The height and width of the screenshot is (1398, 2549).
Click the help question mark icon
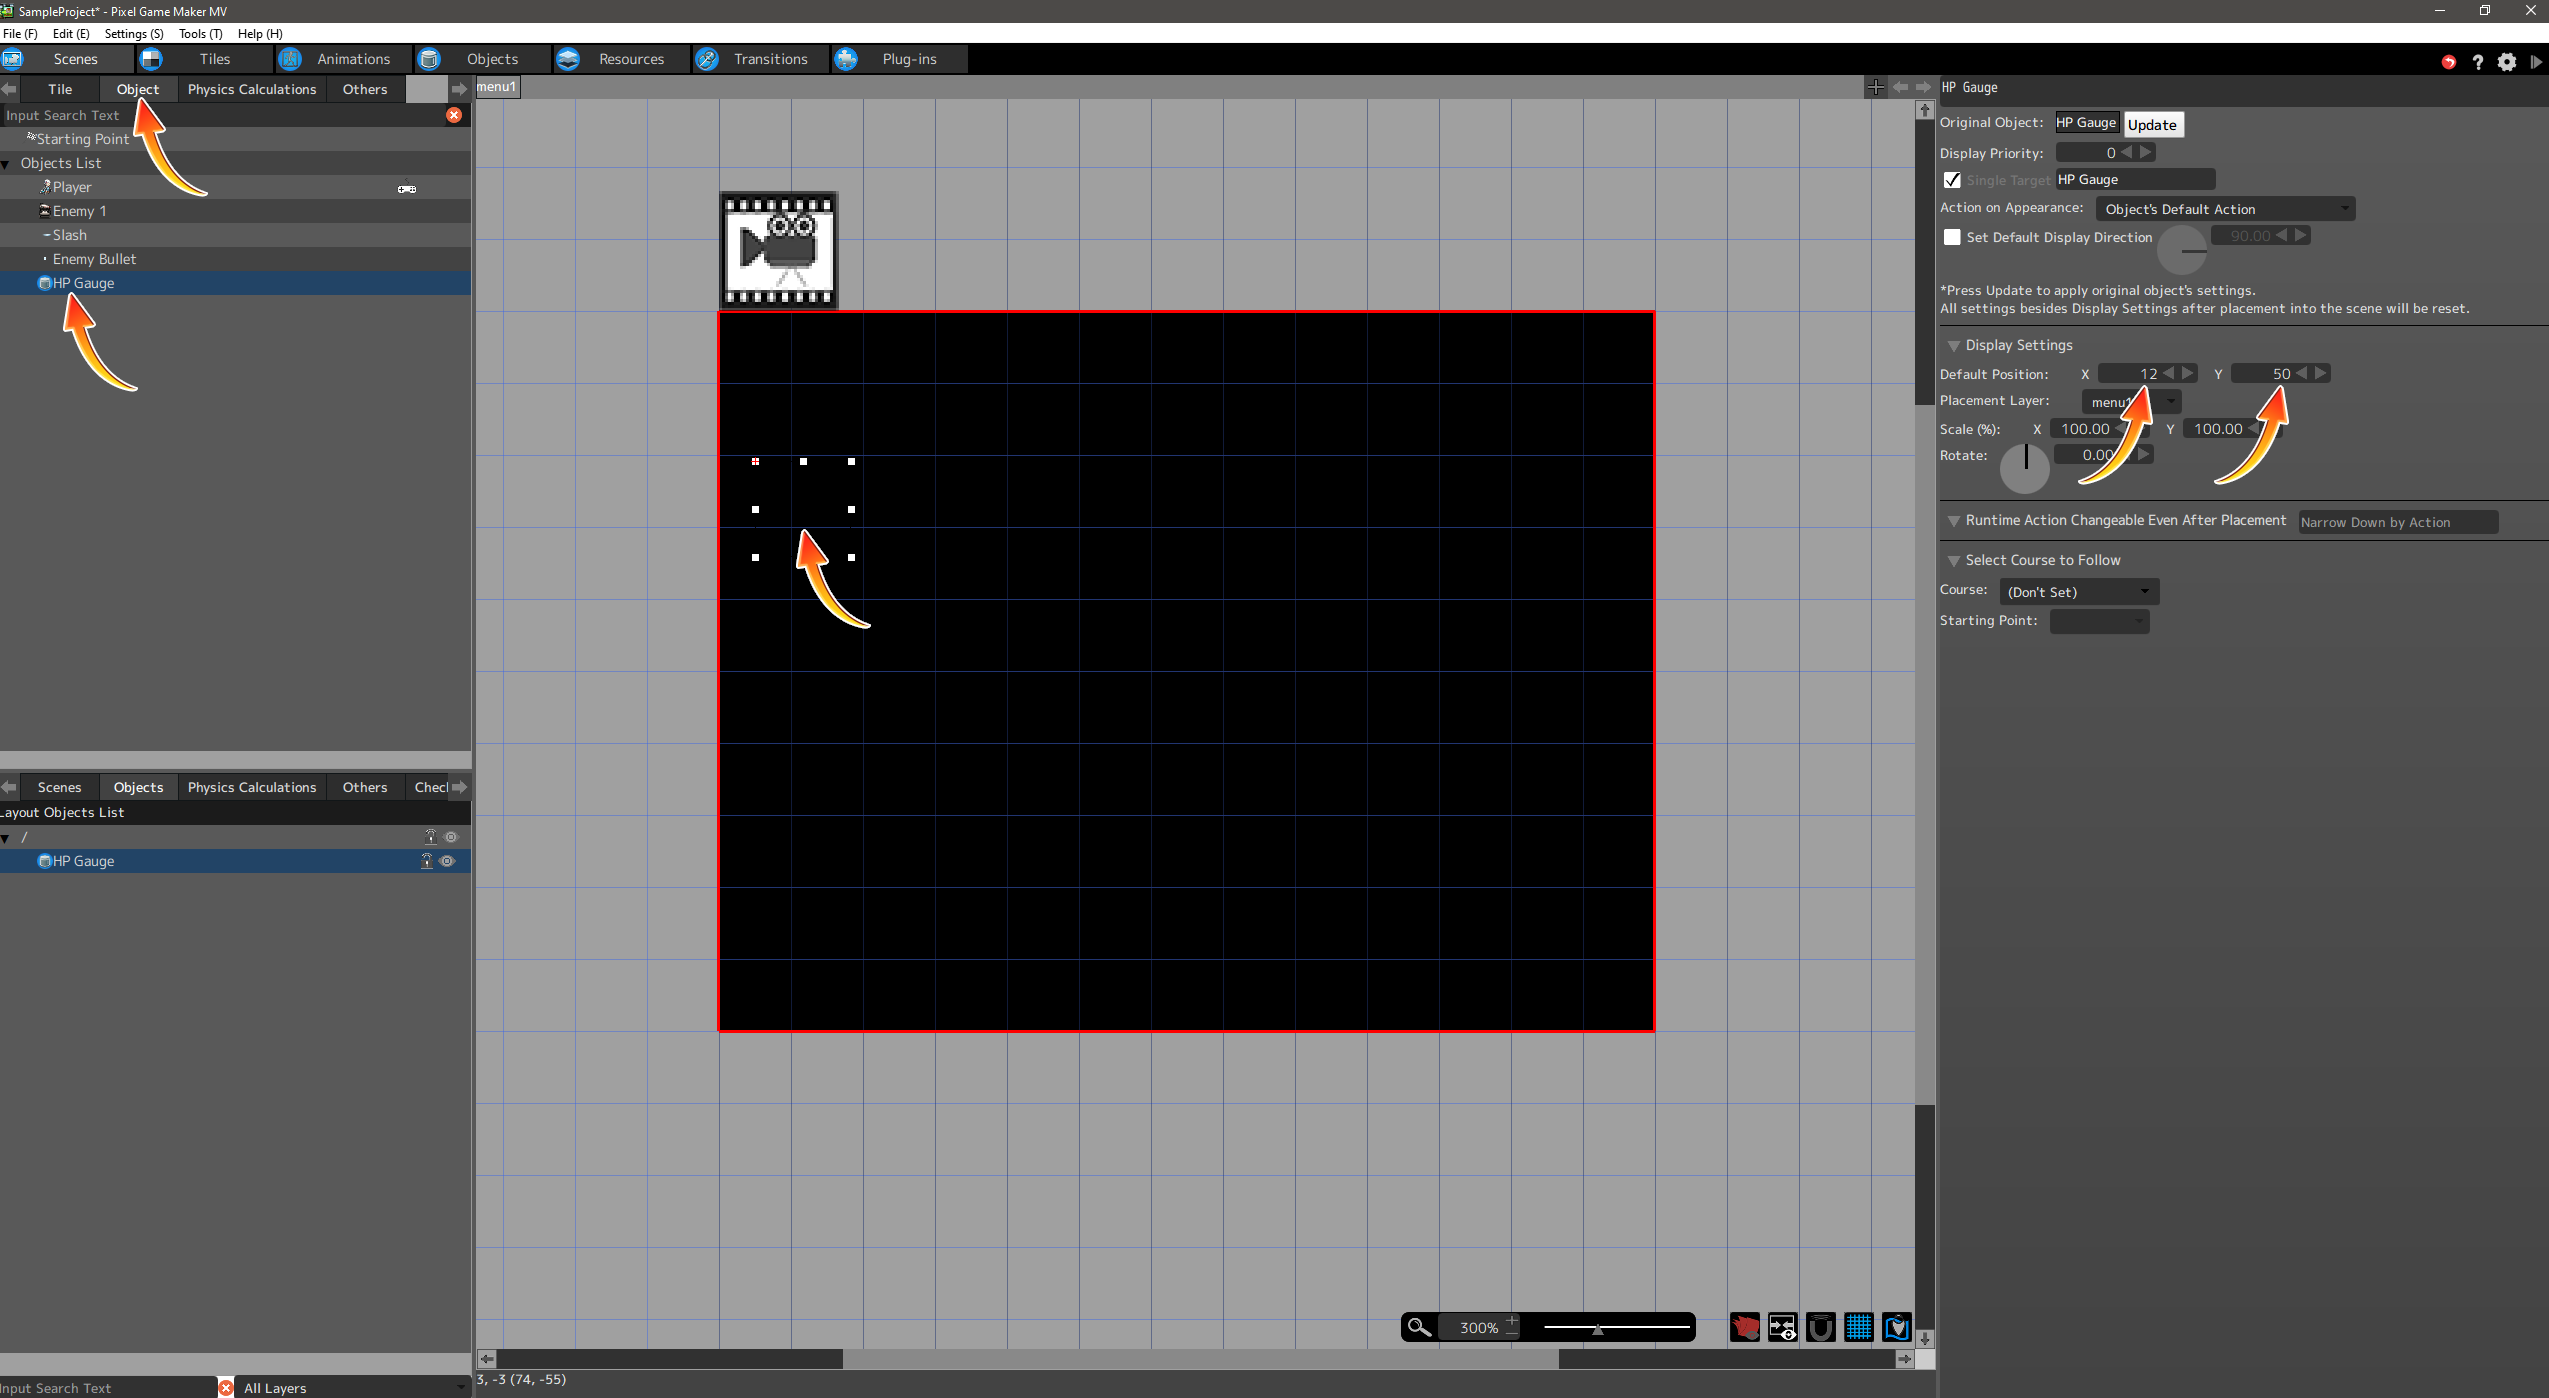point(2477,62)
